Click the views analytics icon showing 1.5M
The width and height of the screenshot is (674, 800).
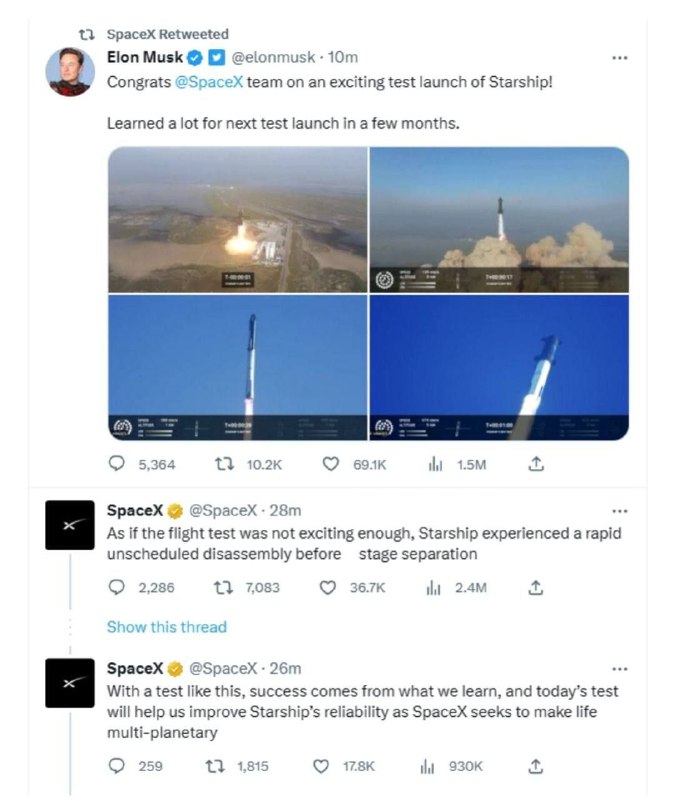pos(435,465)
